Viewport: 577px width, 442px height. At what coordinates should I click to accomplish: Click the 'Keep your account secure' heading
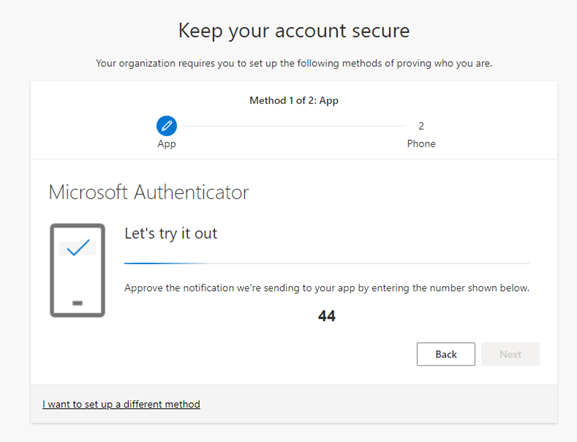(294, 31)
